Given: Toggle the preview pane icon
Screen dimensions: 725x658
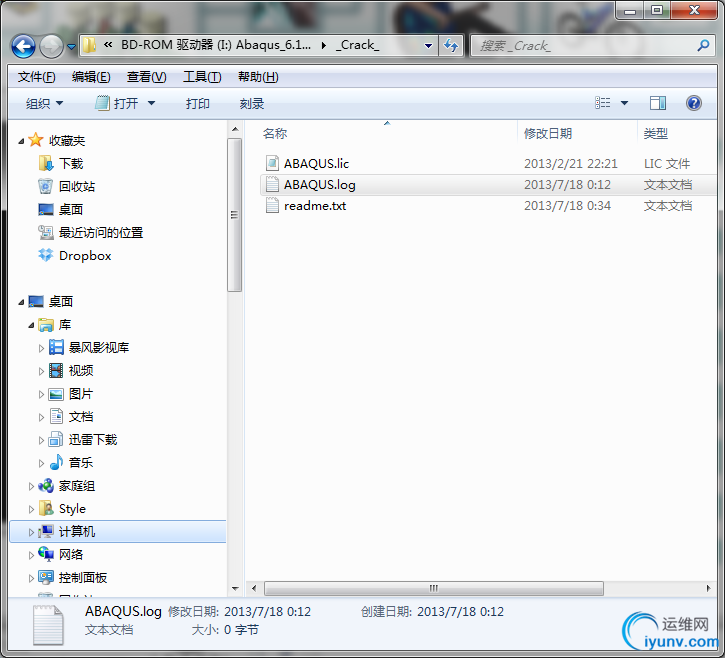Looking at the screenshot, I should [657, 103].
